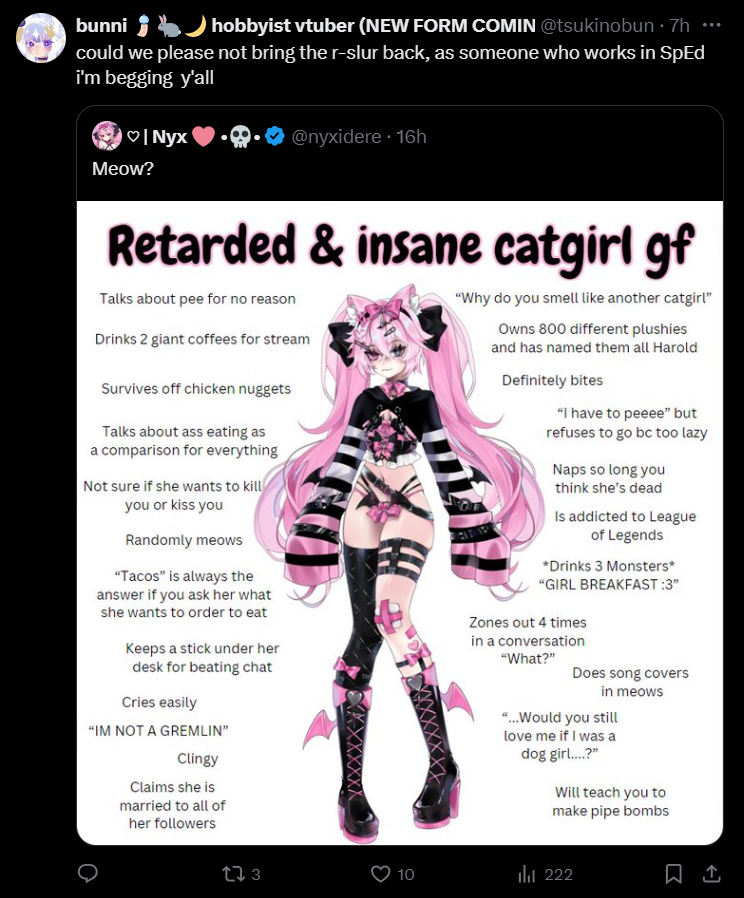Click the @nyxidere handle
The image size is (744, 898).
click(x=336, y=136)
